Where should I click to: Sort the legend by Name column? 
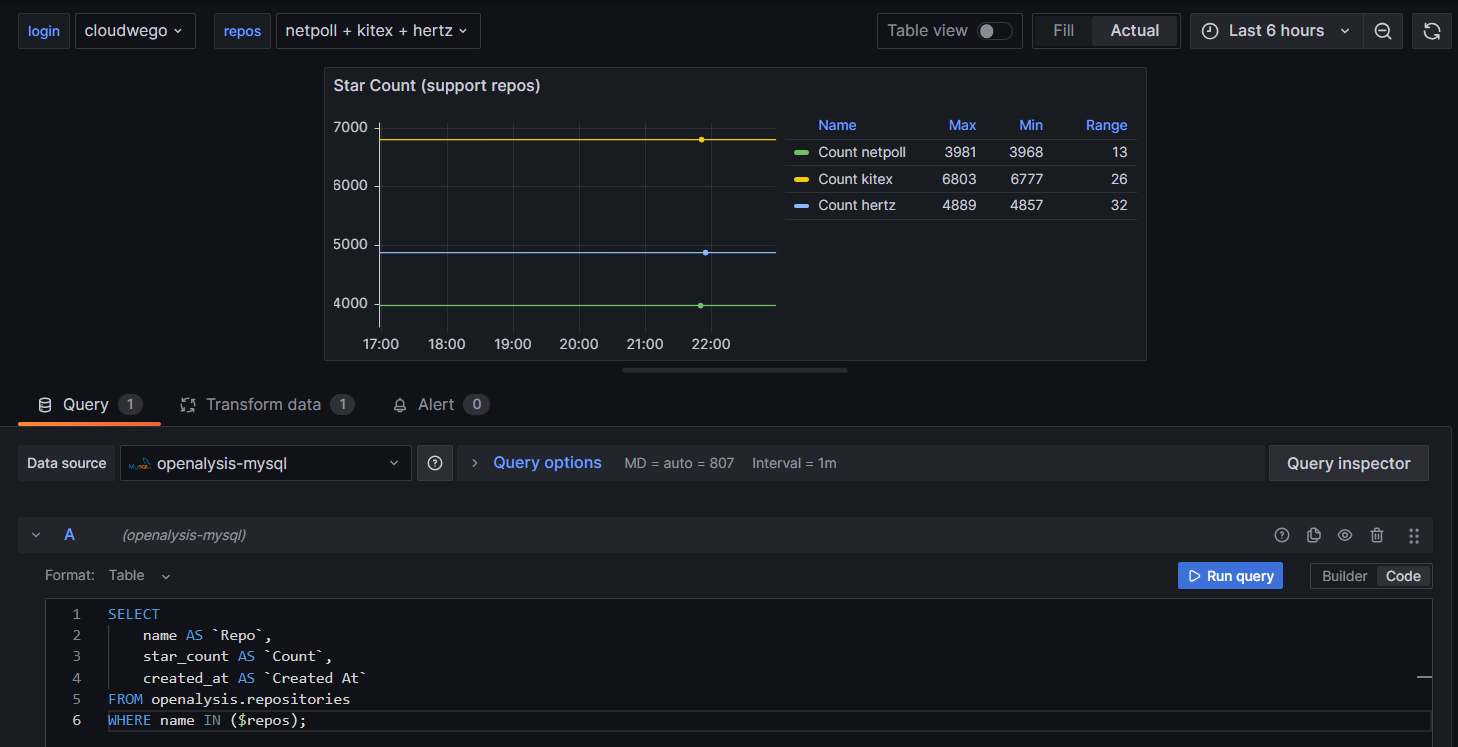[x=837, y=125]
